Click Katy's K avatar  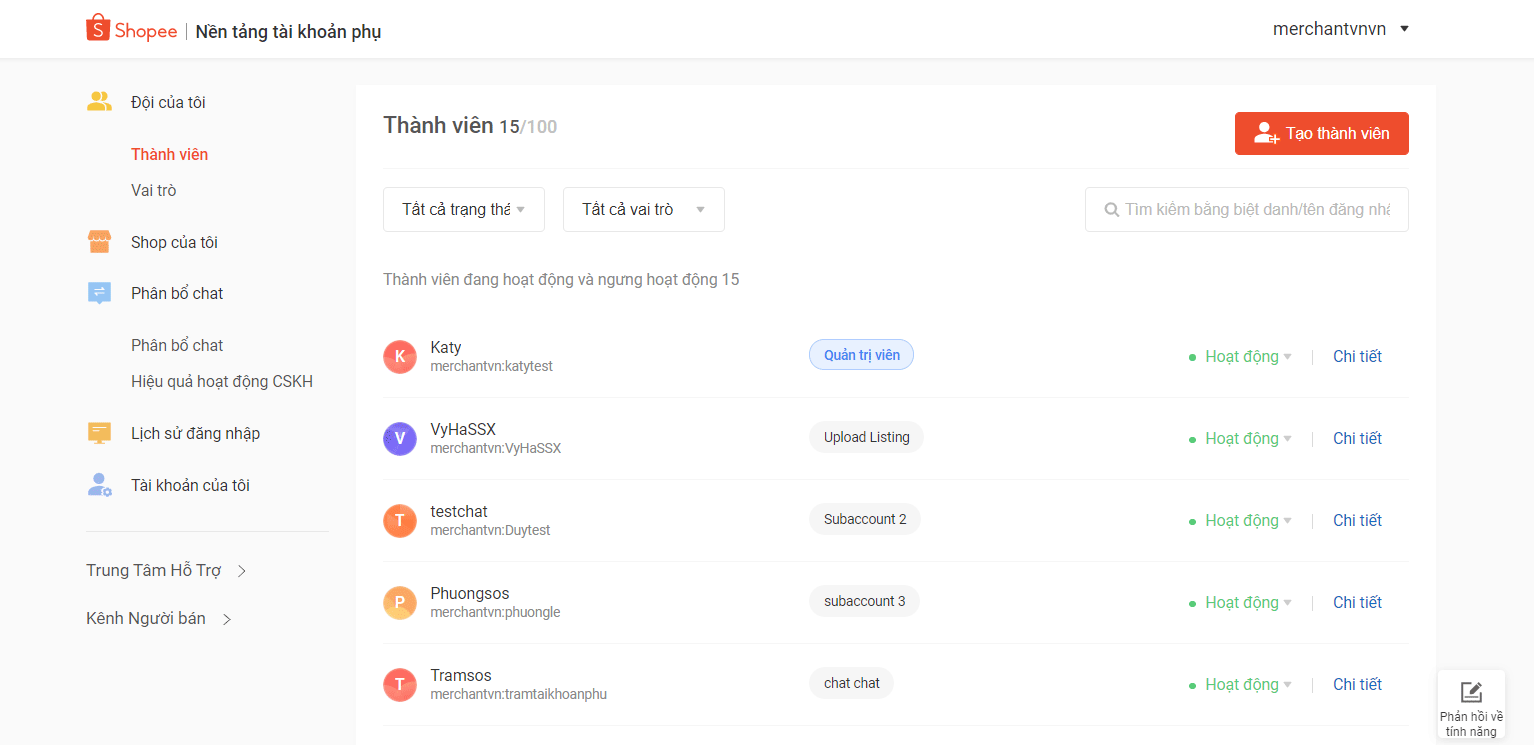point(400,357)
